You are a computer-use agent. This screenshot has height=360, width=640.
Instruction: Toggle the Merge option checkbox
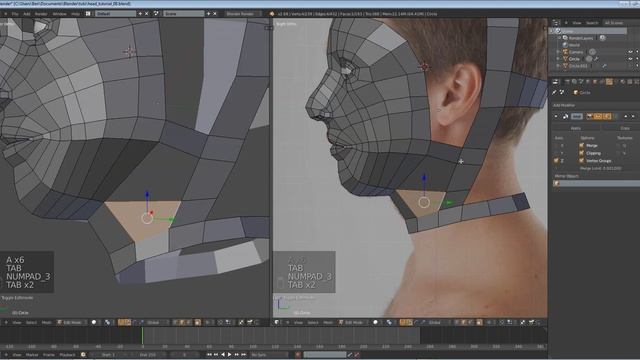click(581, 145)
